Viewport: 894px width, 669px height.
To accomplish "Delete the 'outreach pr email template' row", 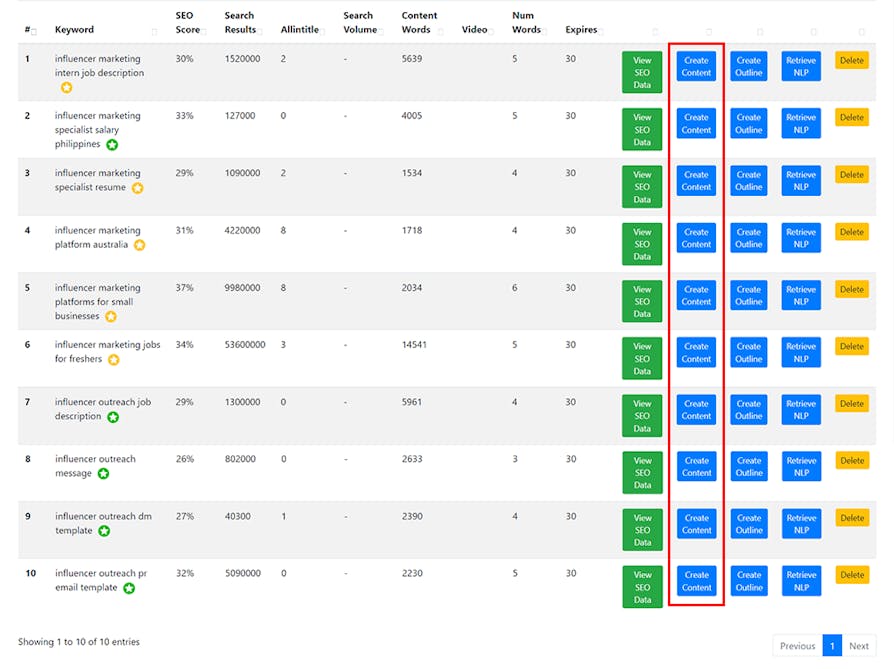I will pos(852,575).
